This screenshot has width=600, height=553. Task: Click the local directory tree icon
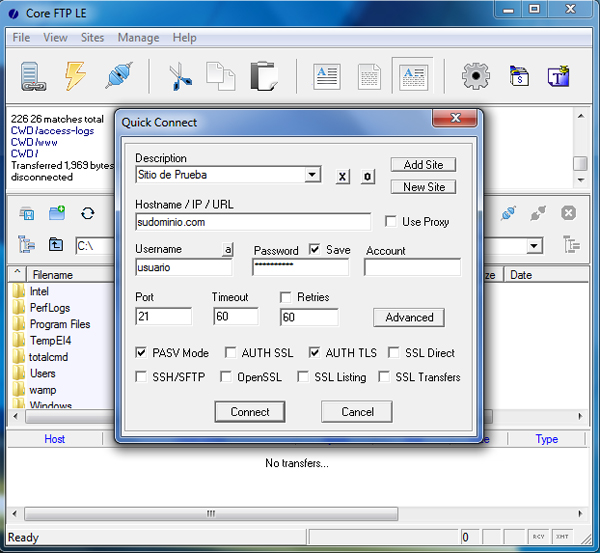(x=27, y=244)
